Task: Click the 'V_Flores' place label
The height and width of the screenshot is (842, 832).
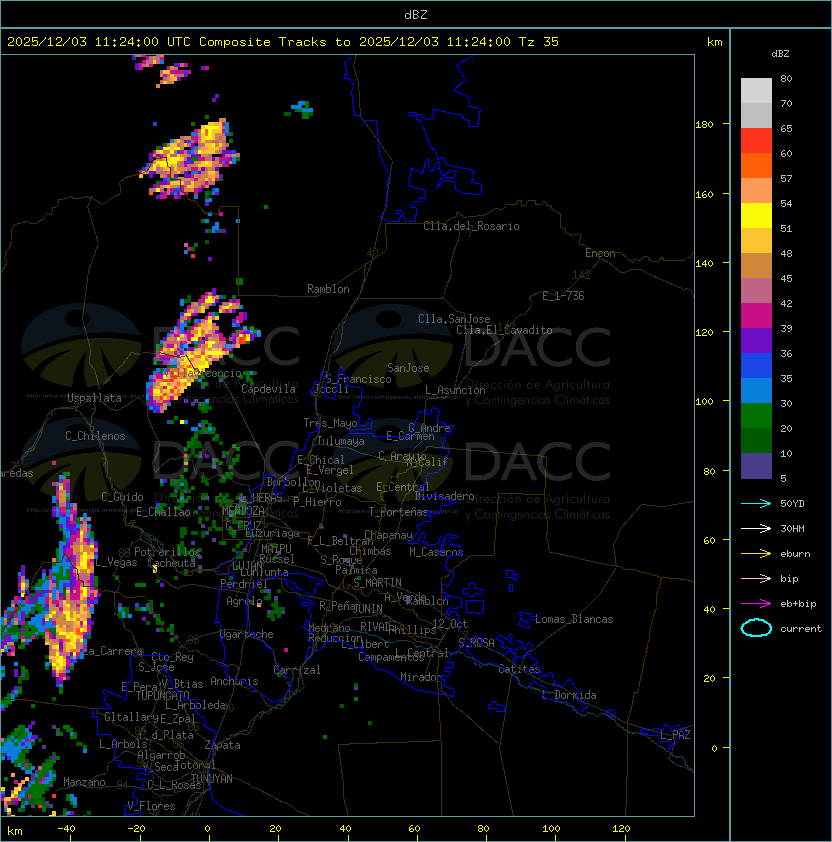Action: (x=151, y=806)
